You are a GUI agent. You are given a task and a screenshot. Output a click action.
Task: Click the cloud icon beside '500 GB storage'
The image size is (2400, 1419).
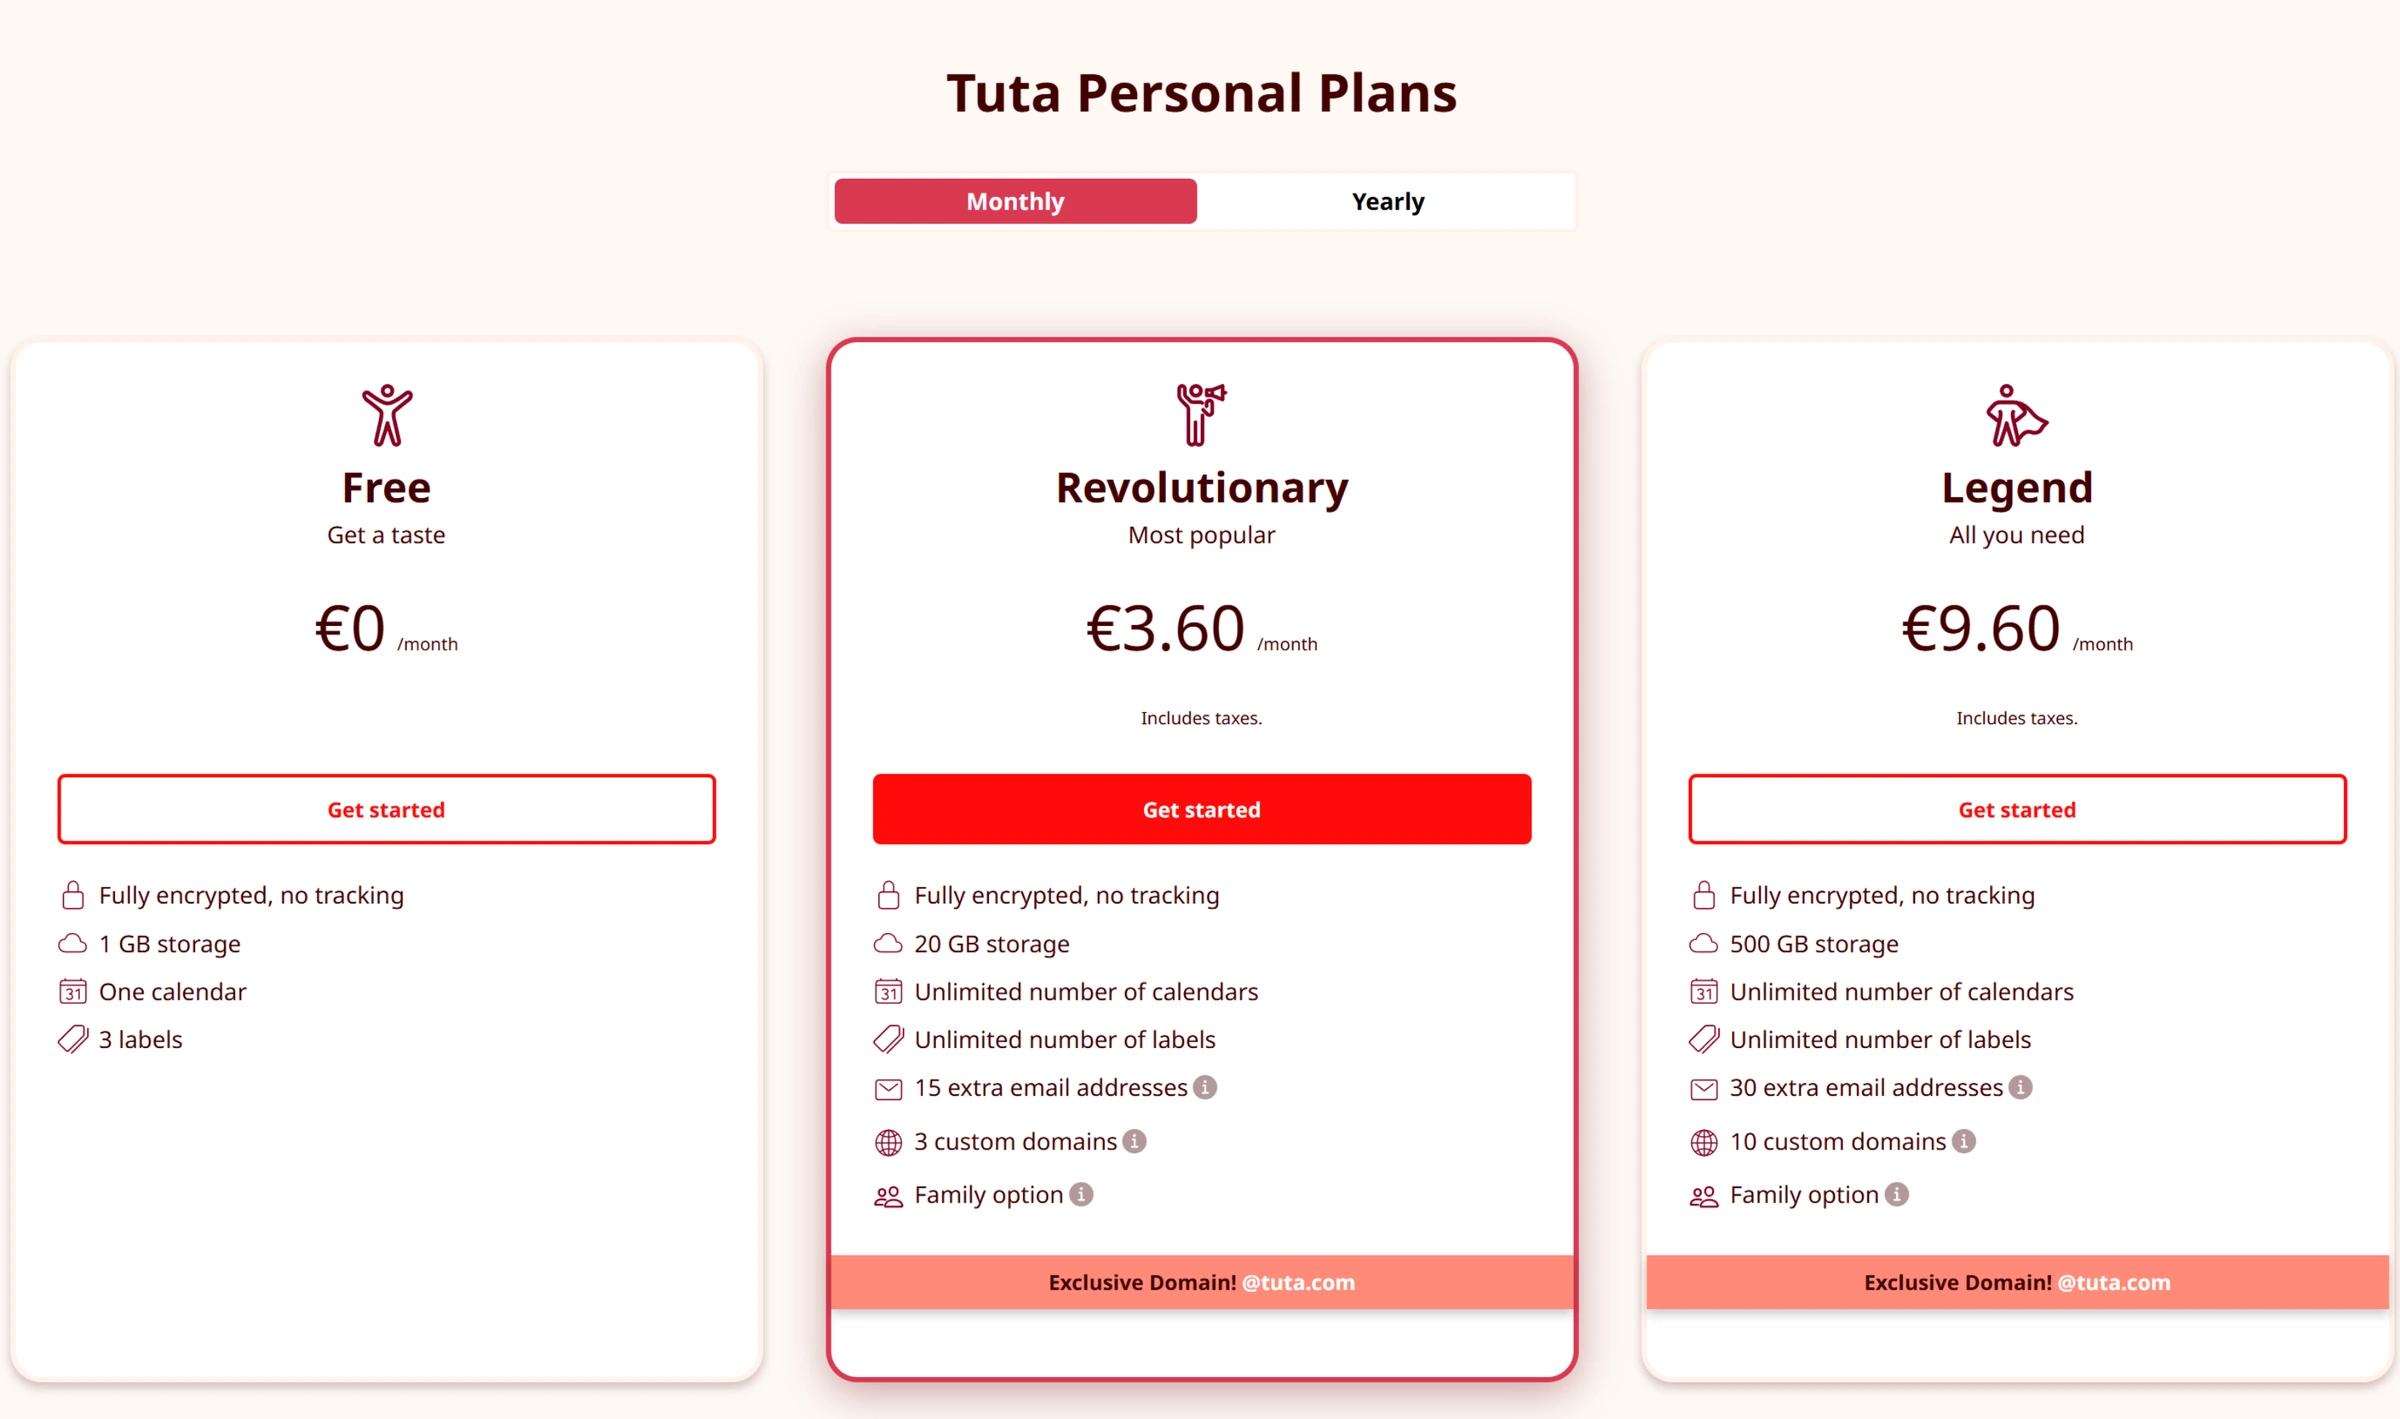[1704, 943]
